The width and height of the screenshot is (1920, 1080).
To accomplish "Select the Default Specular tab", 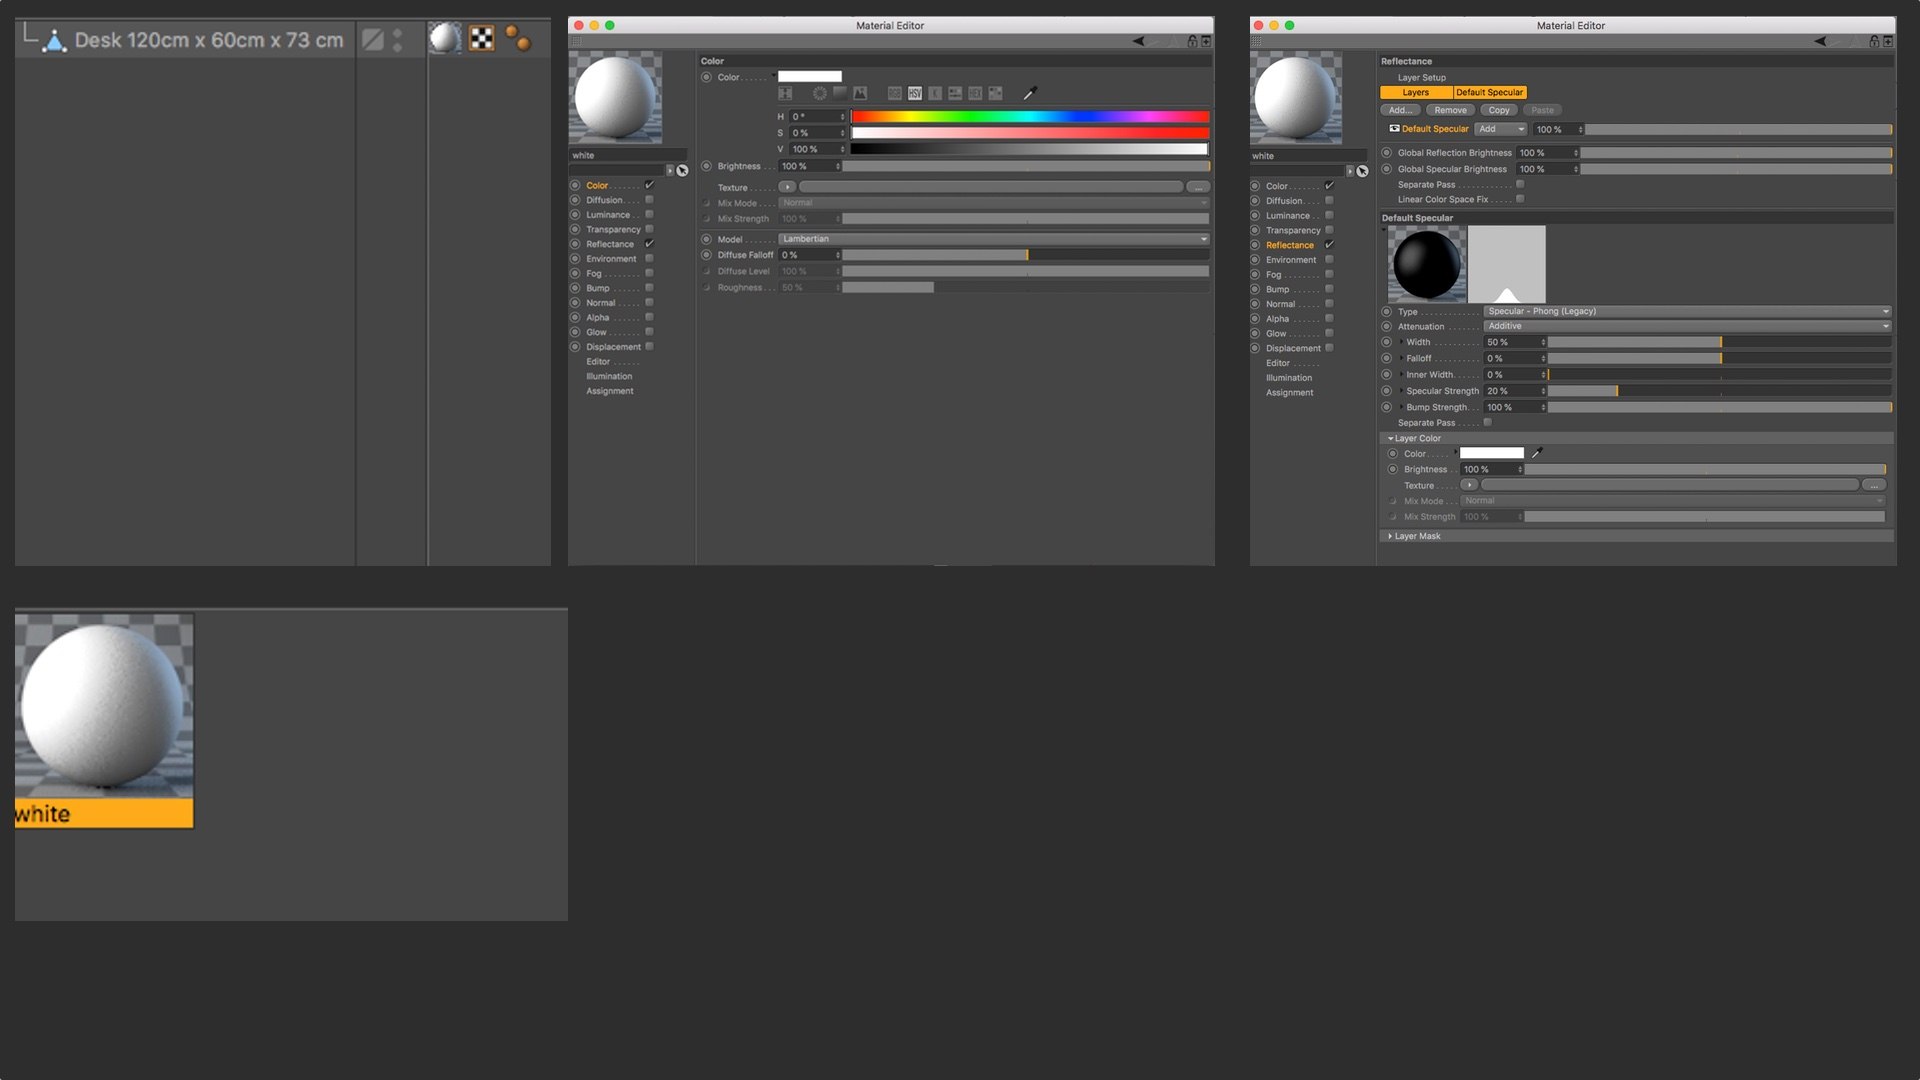I will tap(1489, 92).
